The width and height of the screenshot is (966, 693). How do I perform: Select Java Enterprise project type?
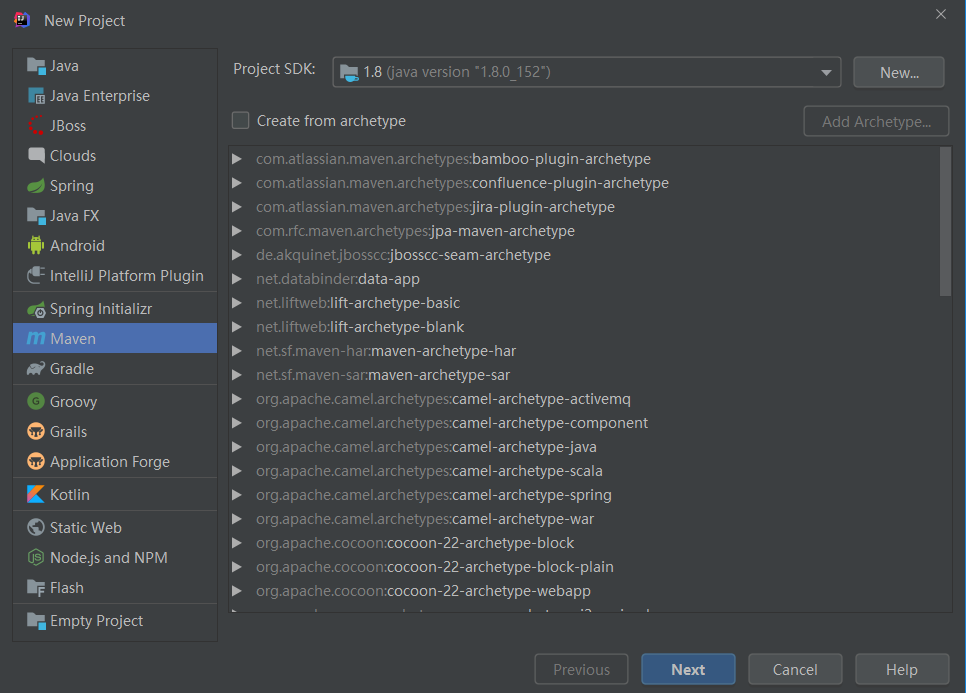(115, 96)
